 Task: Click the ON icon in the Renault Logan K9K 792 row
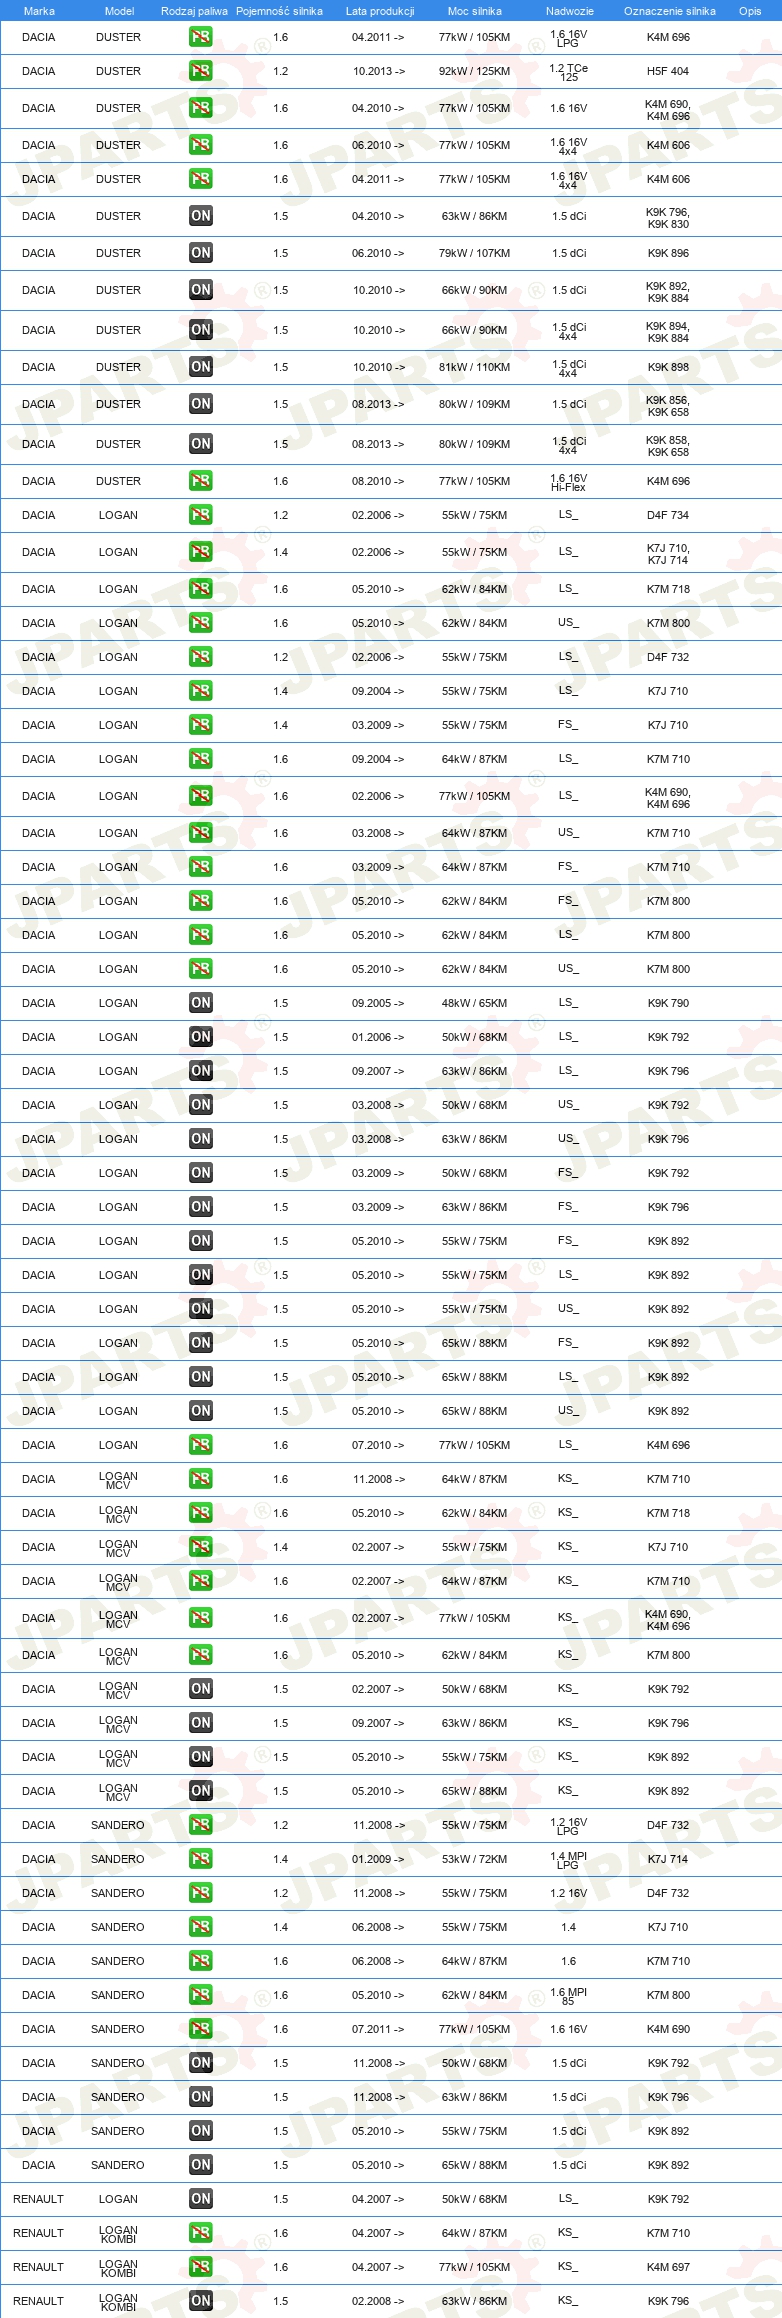pyautogui.click(x=201, y=2199)
